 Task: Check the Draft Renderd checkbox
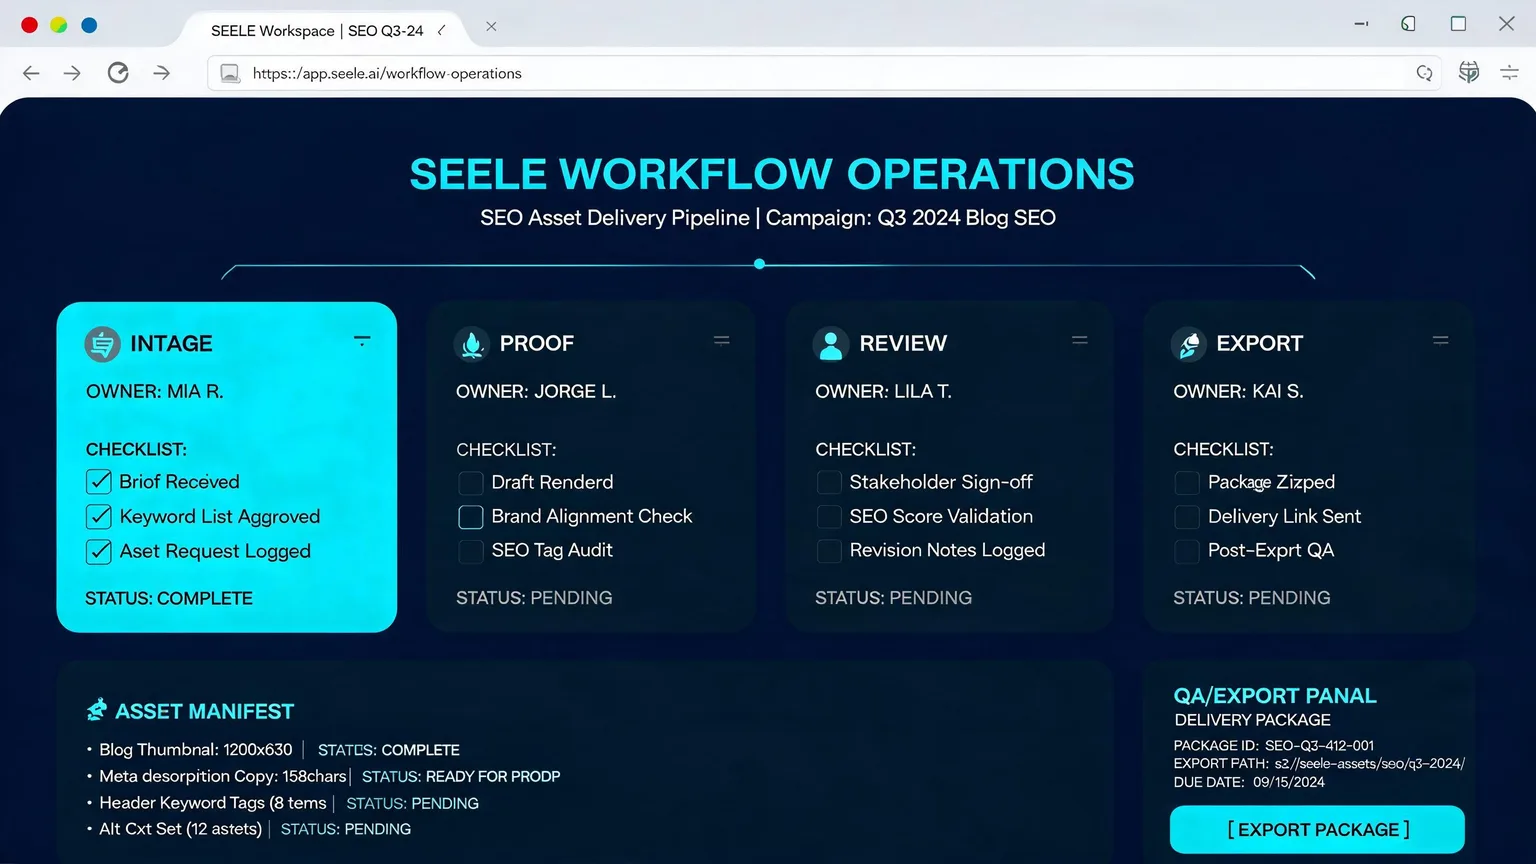click(470, 483)
